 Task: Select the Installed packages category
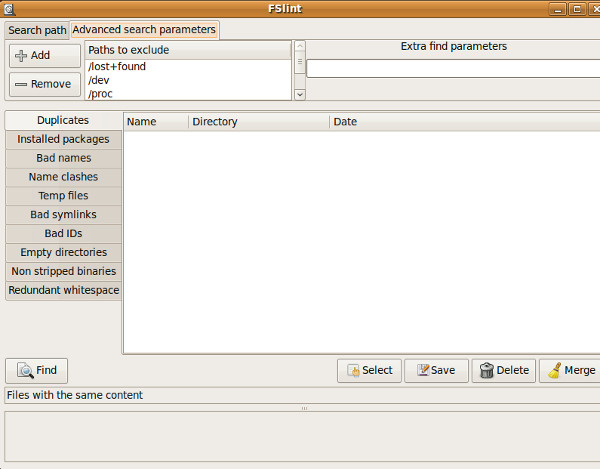(63, 139)
